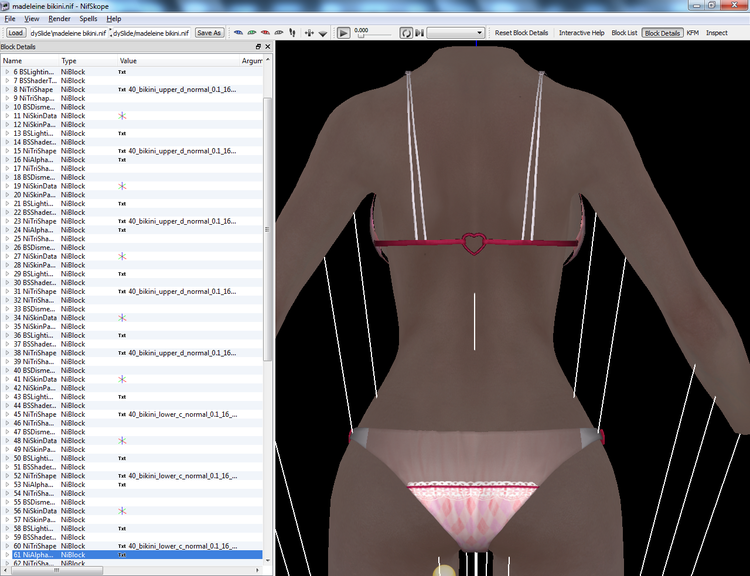Click the transform icon in row 27 NiSkinData
The height and width of the screenshot is (576, 750).
(122, 256)
